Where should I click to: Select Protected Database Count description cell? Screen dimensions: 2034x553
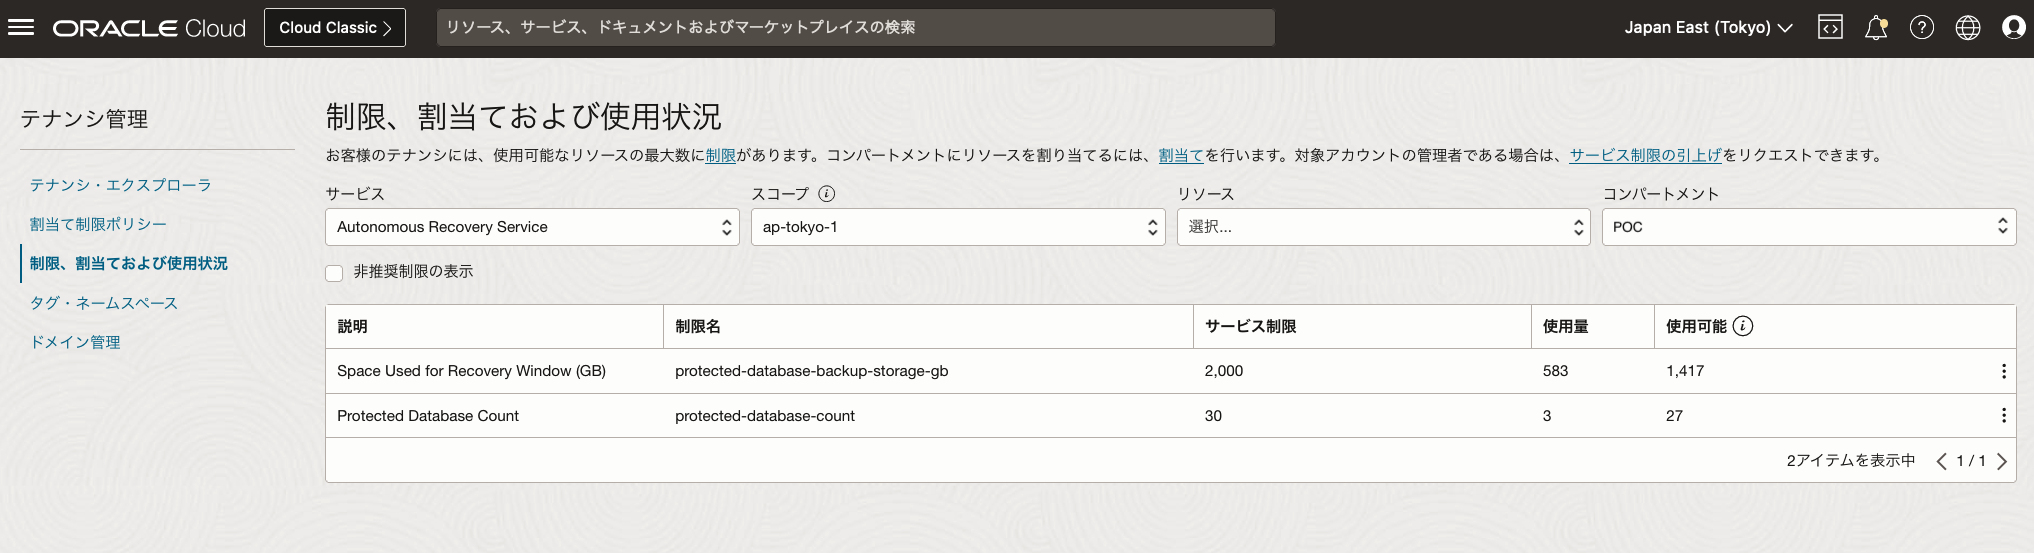point(428,416)
